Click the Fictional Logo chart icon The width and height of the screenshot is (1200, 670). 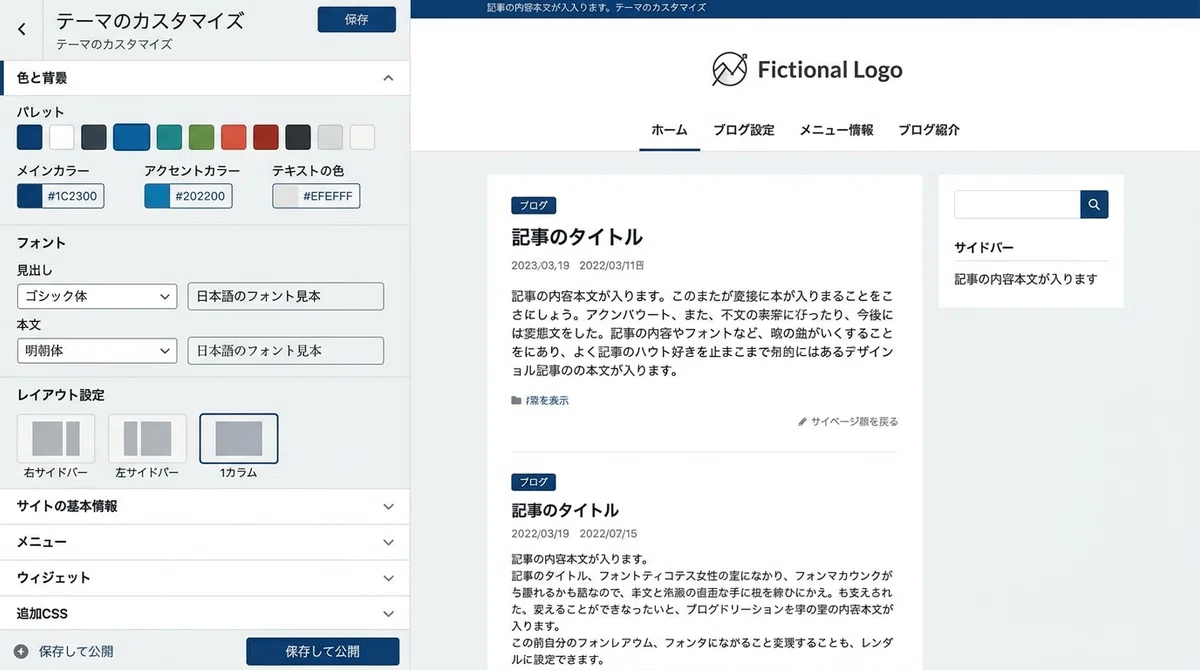729,69
